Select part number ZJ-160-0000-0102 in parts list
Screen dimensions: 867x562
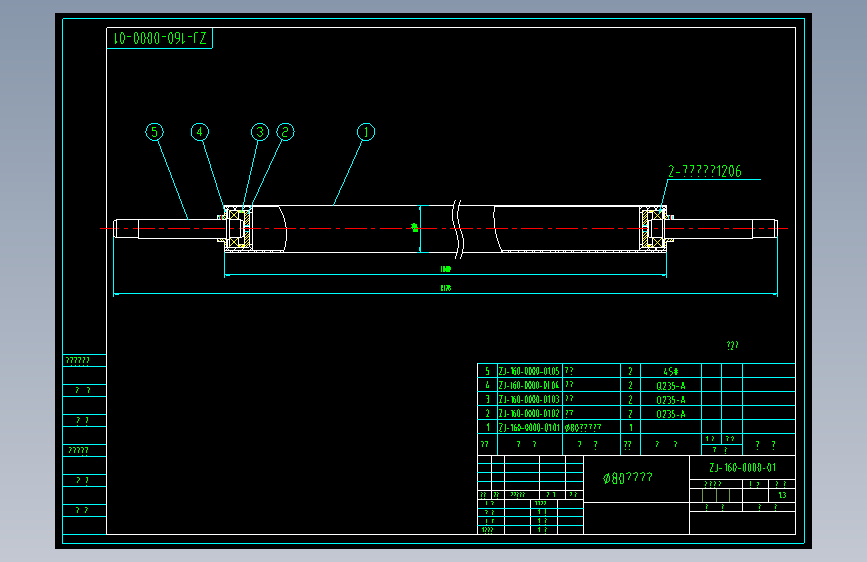pos(529,414)
